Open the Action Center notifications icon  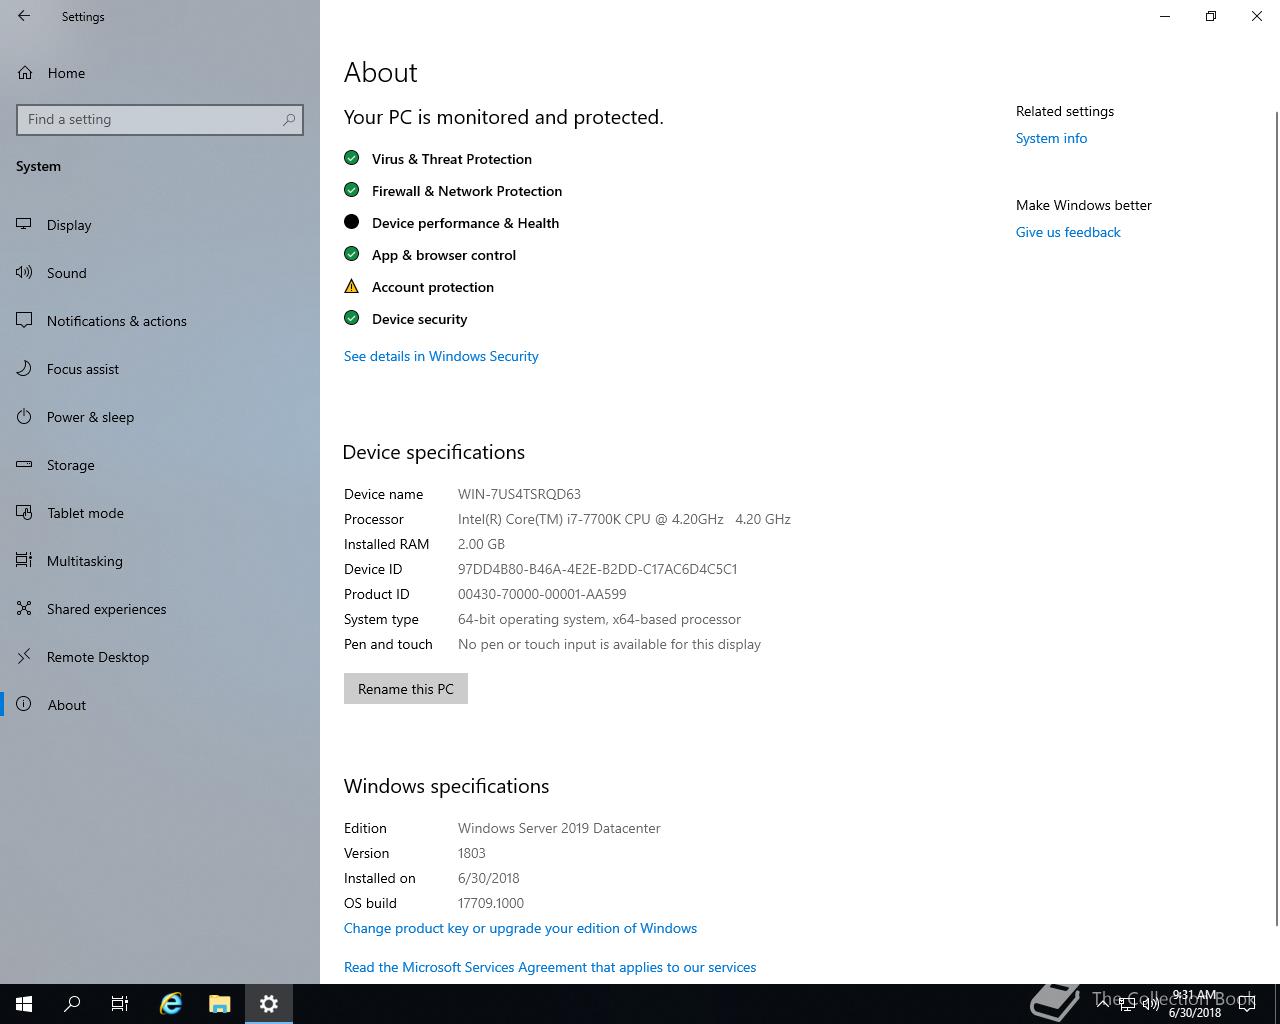tap(1247, 1004)
